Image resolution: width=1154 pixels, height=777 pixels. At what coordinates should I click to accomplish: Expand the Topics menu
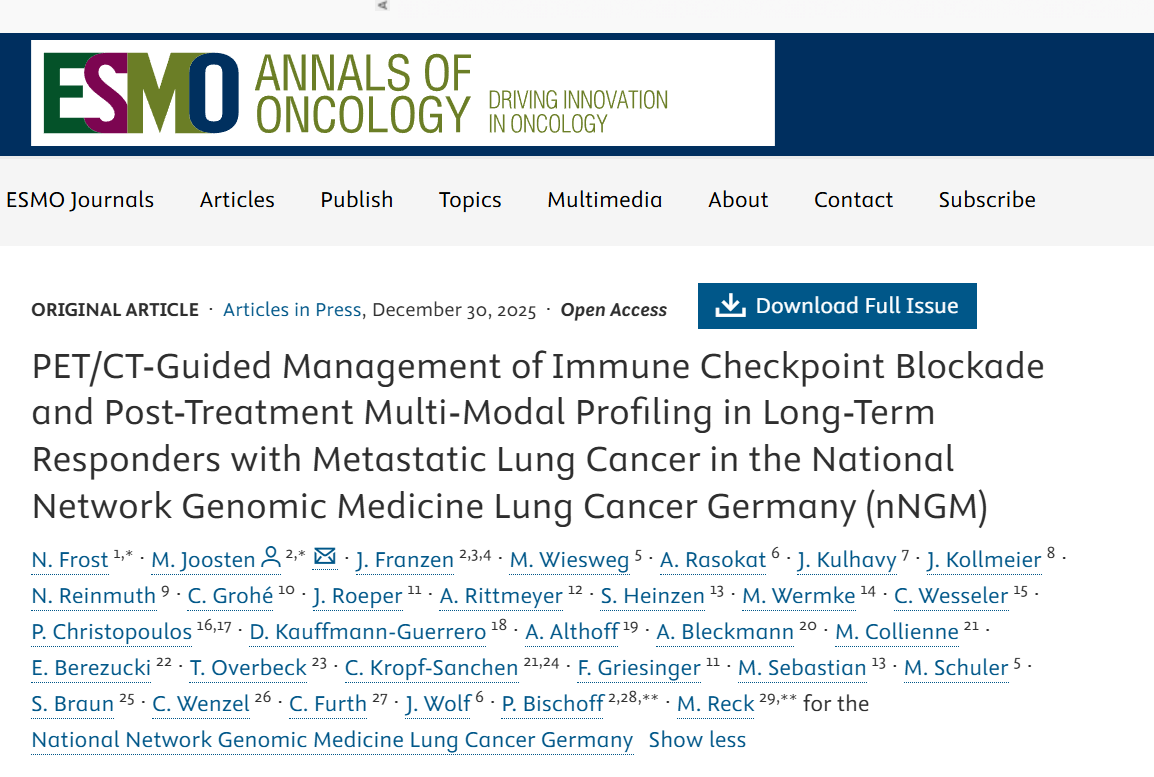470,200
